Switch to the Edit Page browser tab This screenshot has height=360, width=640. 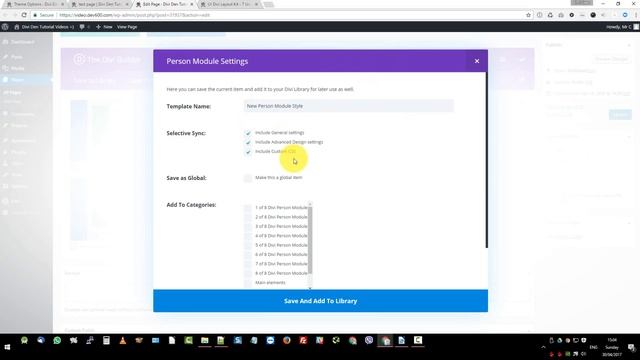click(x=164, y=4)
